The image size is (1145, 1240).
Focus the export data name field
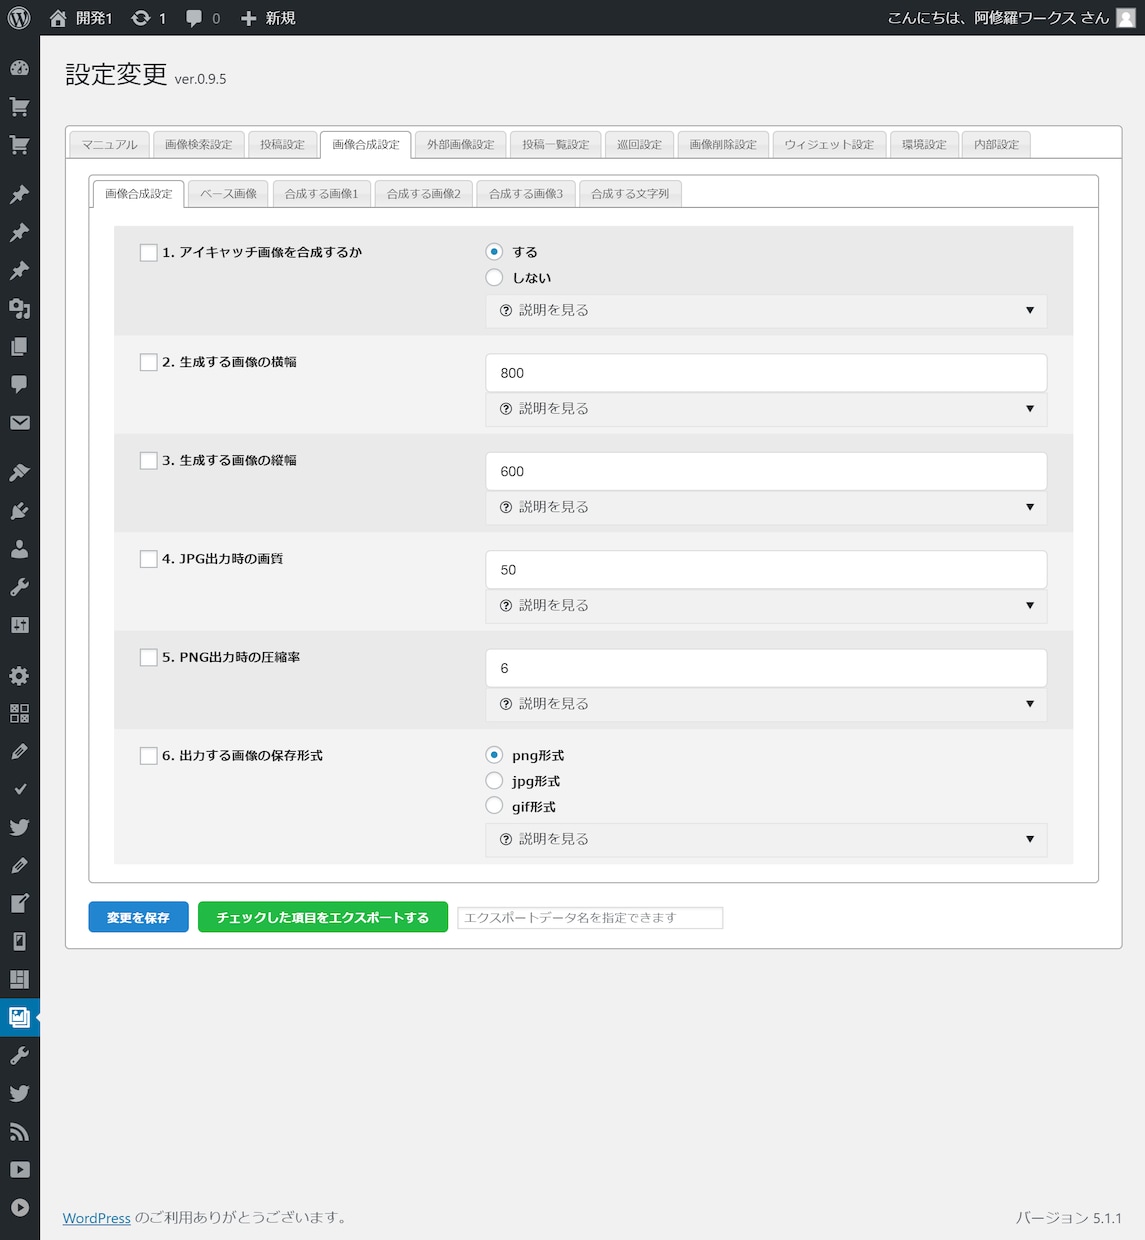(590, 918)
